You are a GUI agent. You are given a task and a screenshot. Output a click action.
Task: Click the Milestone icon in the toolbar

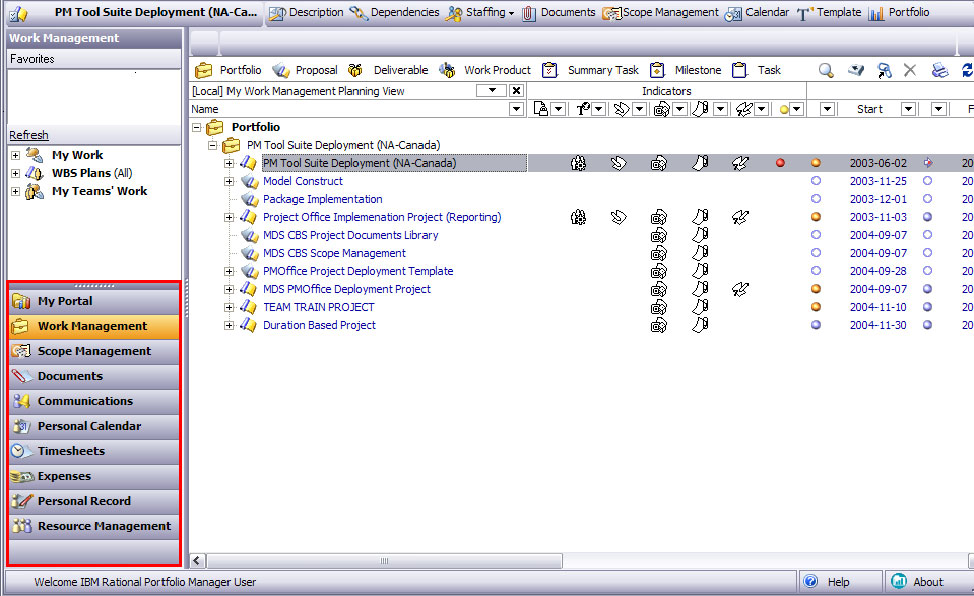(x=657, y=70)
